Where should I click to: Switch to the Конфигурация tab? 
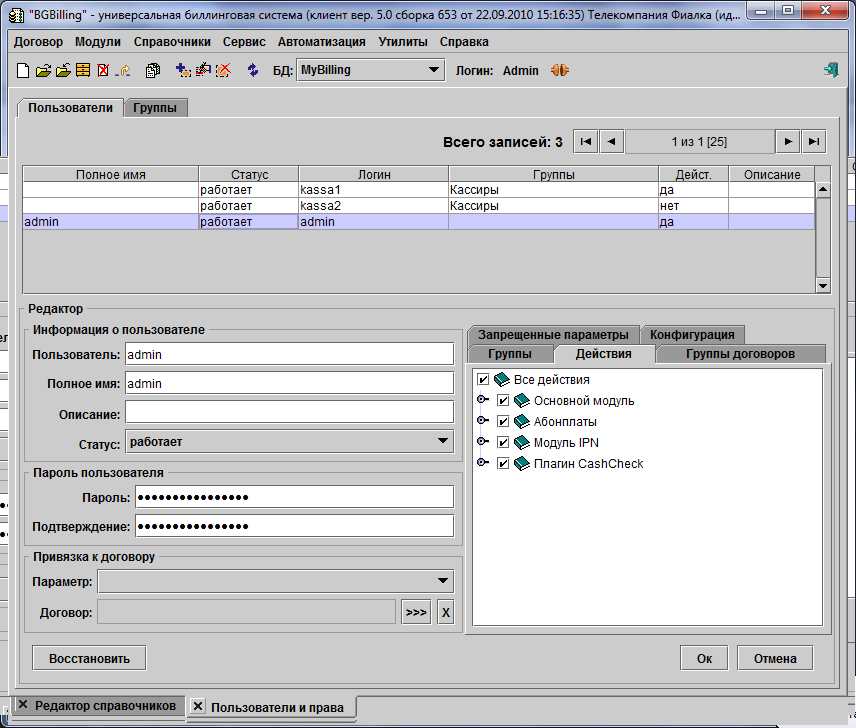[x=692, y=335]
